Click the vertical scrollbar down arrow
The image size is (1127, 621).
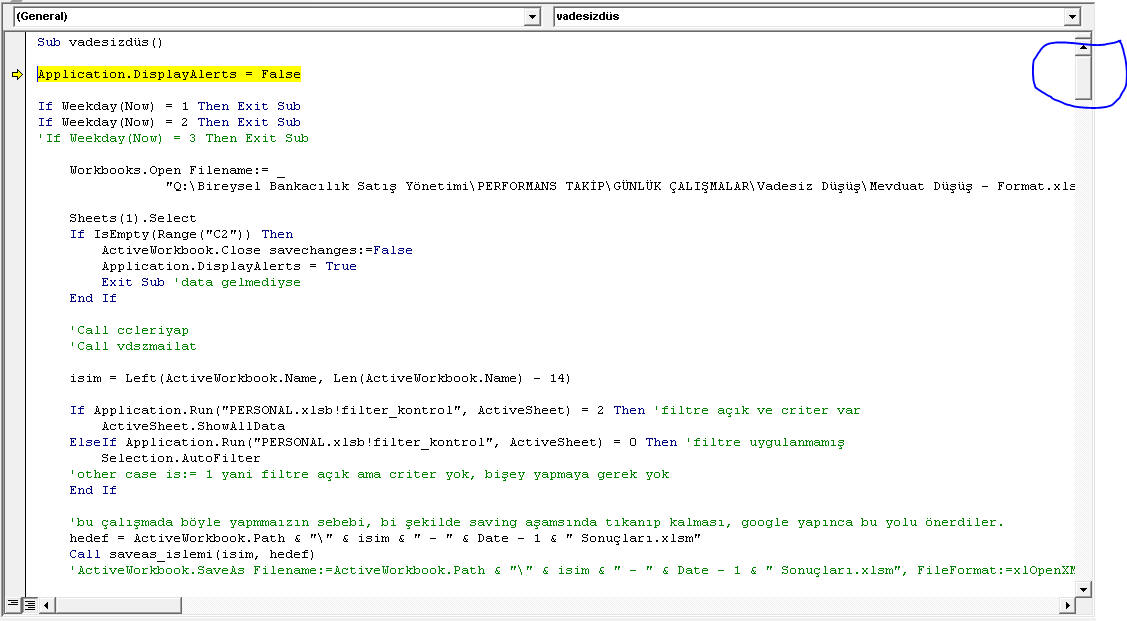(1083, 590)
